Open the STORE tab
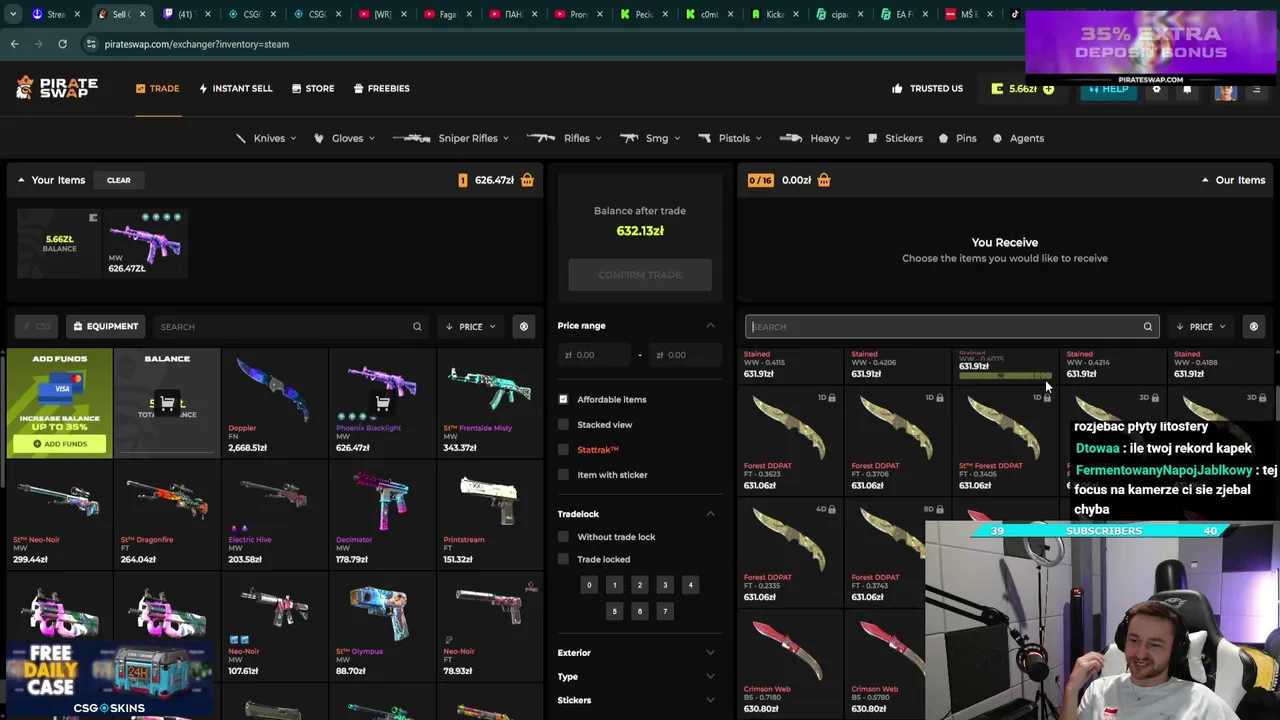 313,88
